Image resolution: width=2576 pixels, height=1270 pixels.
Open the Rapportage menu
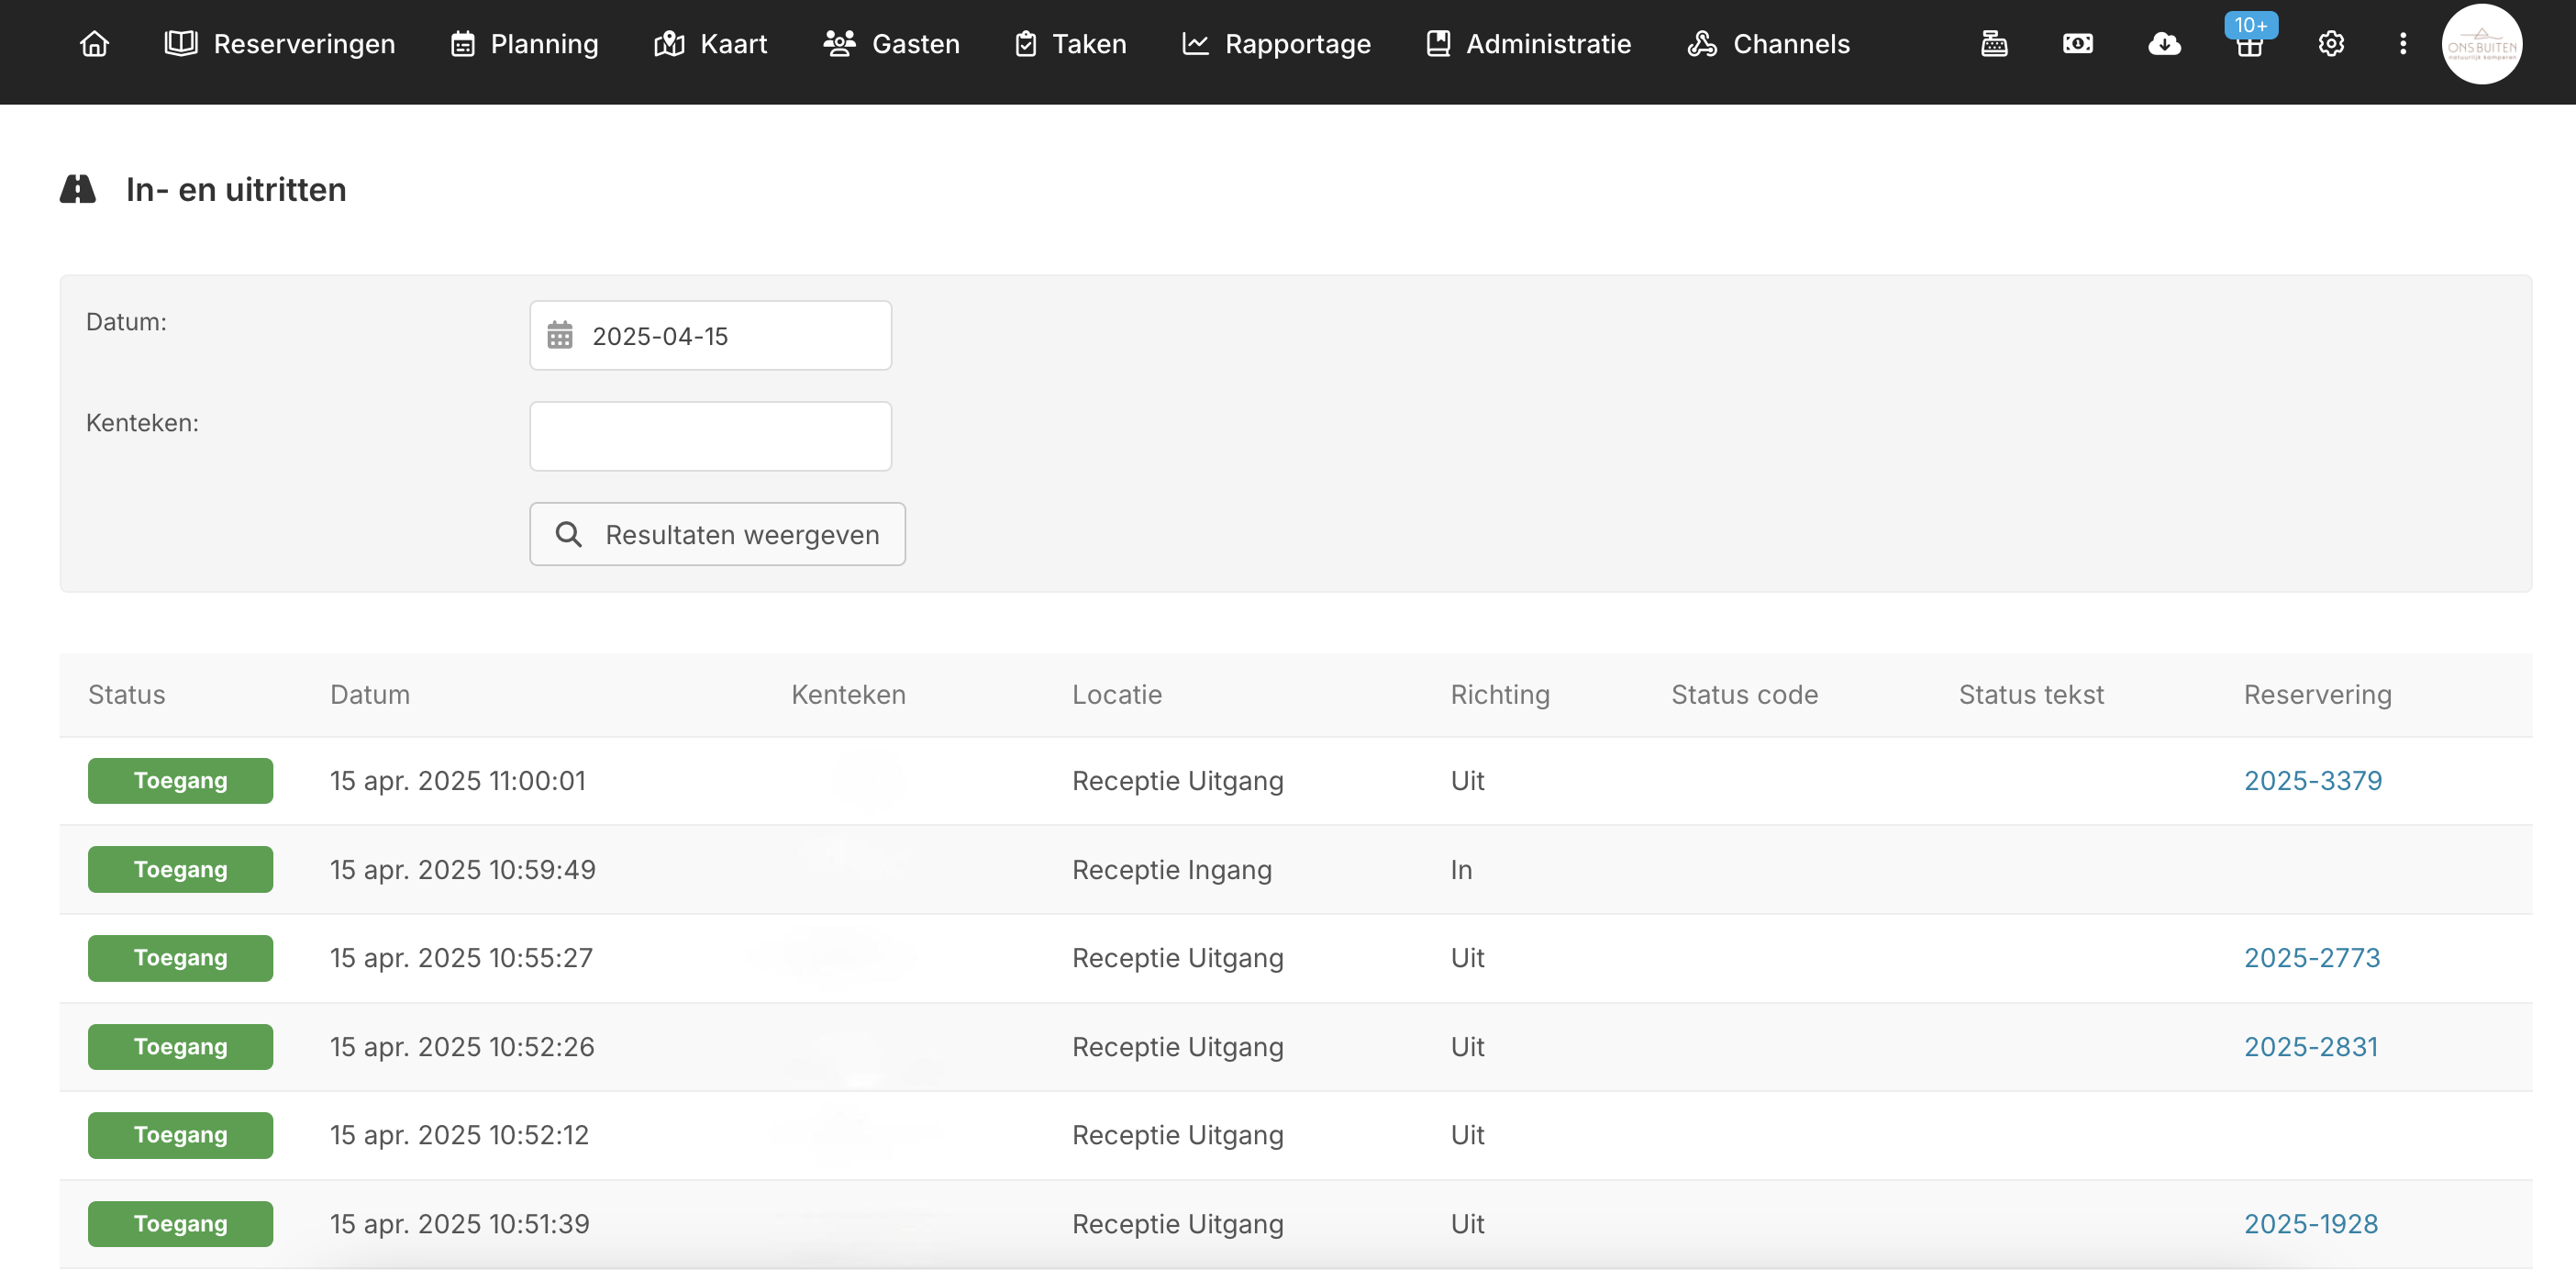[1276, 44]
